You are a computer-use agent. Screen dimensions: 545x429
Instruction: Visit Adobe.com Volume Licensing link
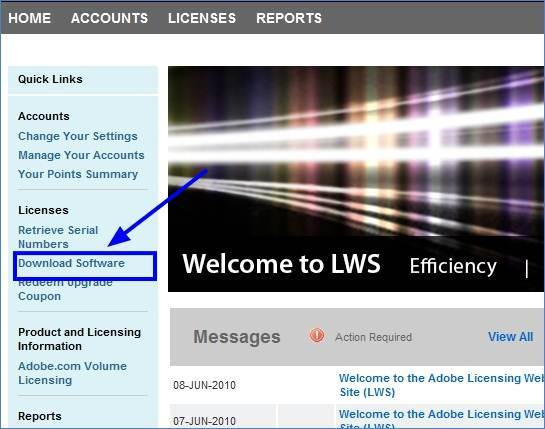coord(72,373)
